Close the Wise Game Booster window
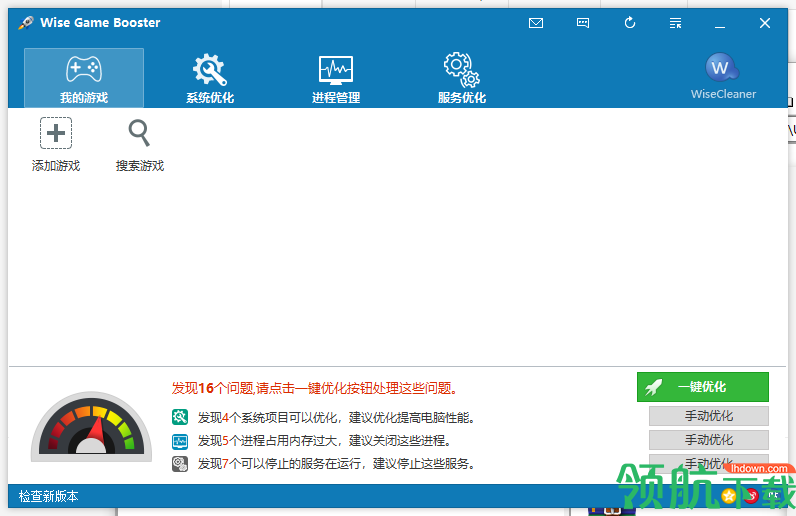 pyautogui.click(x=765, y=23)
